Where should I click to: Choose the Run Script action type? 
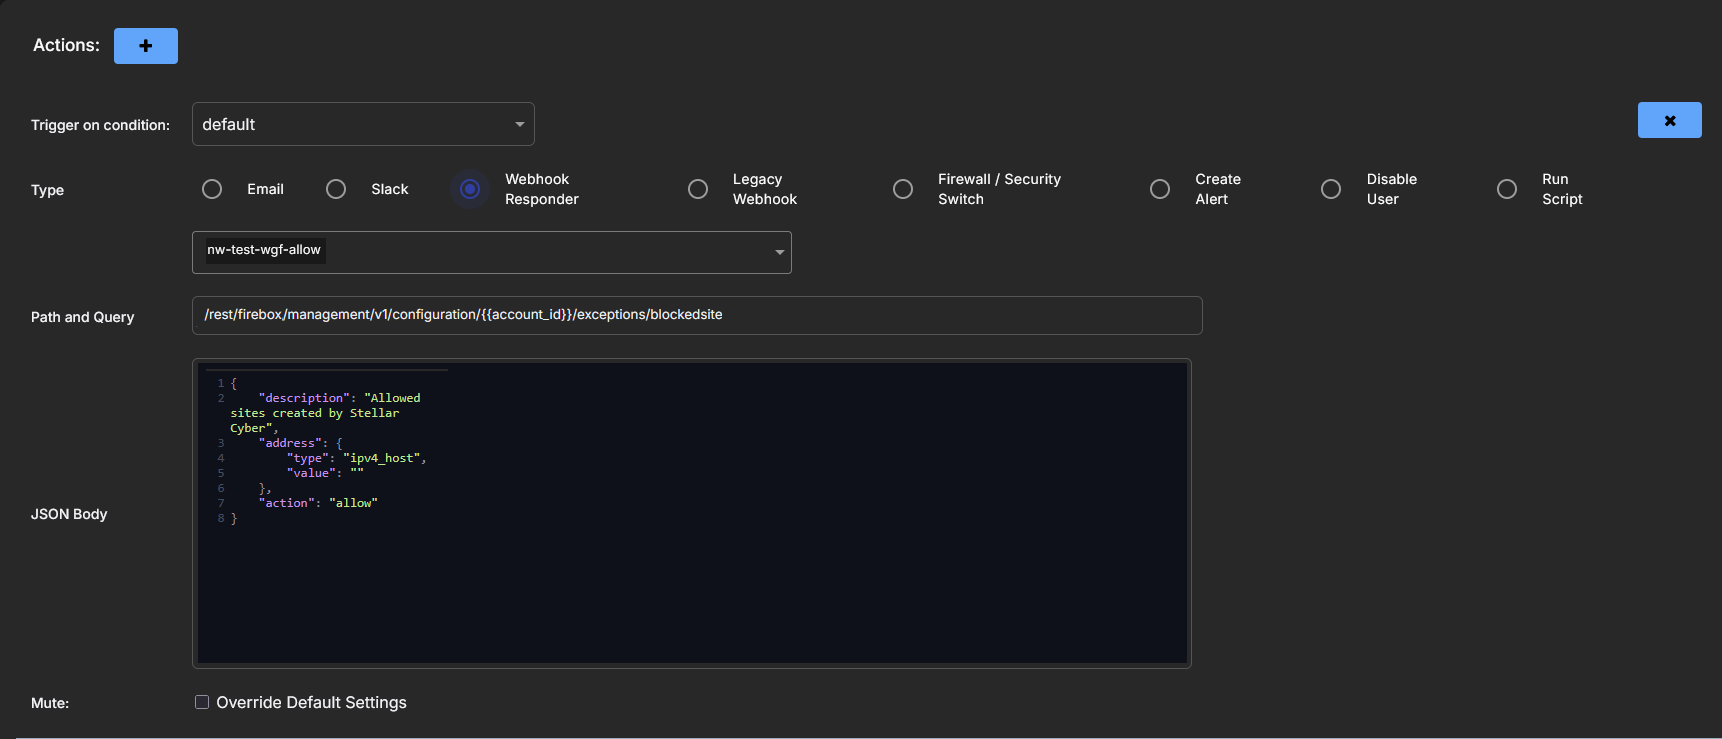(x=1507, y=189)
